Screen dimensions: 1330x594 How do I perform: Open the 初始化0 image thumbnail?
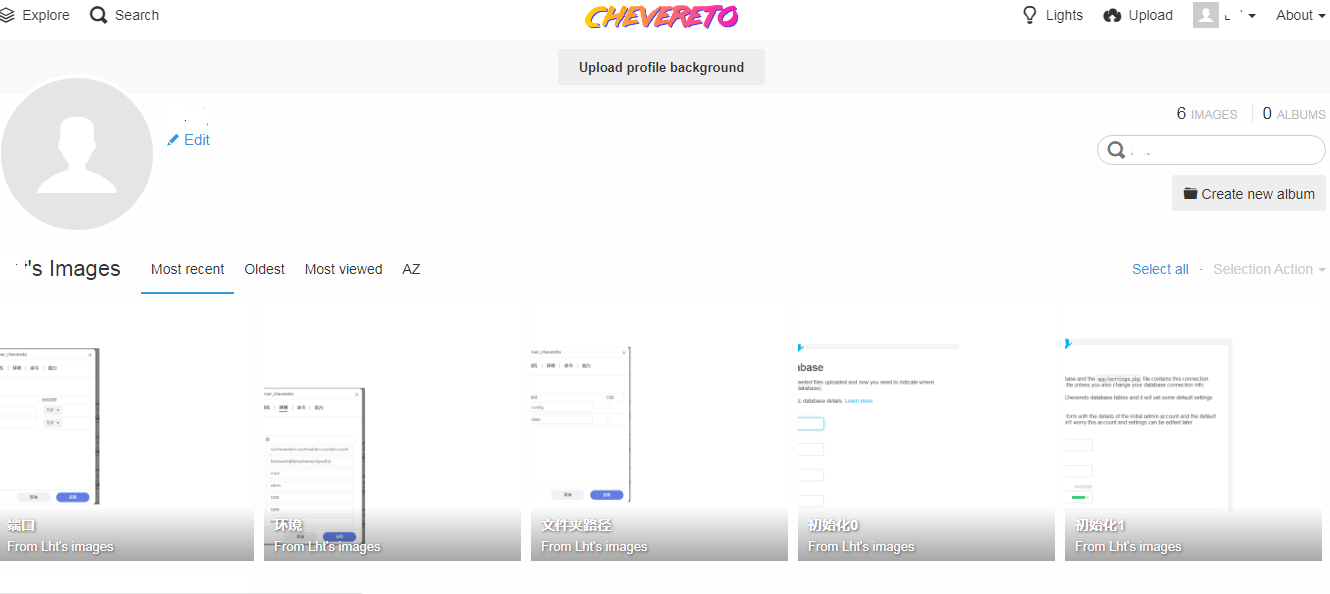coord(926,430)
